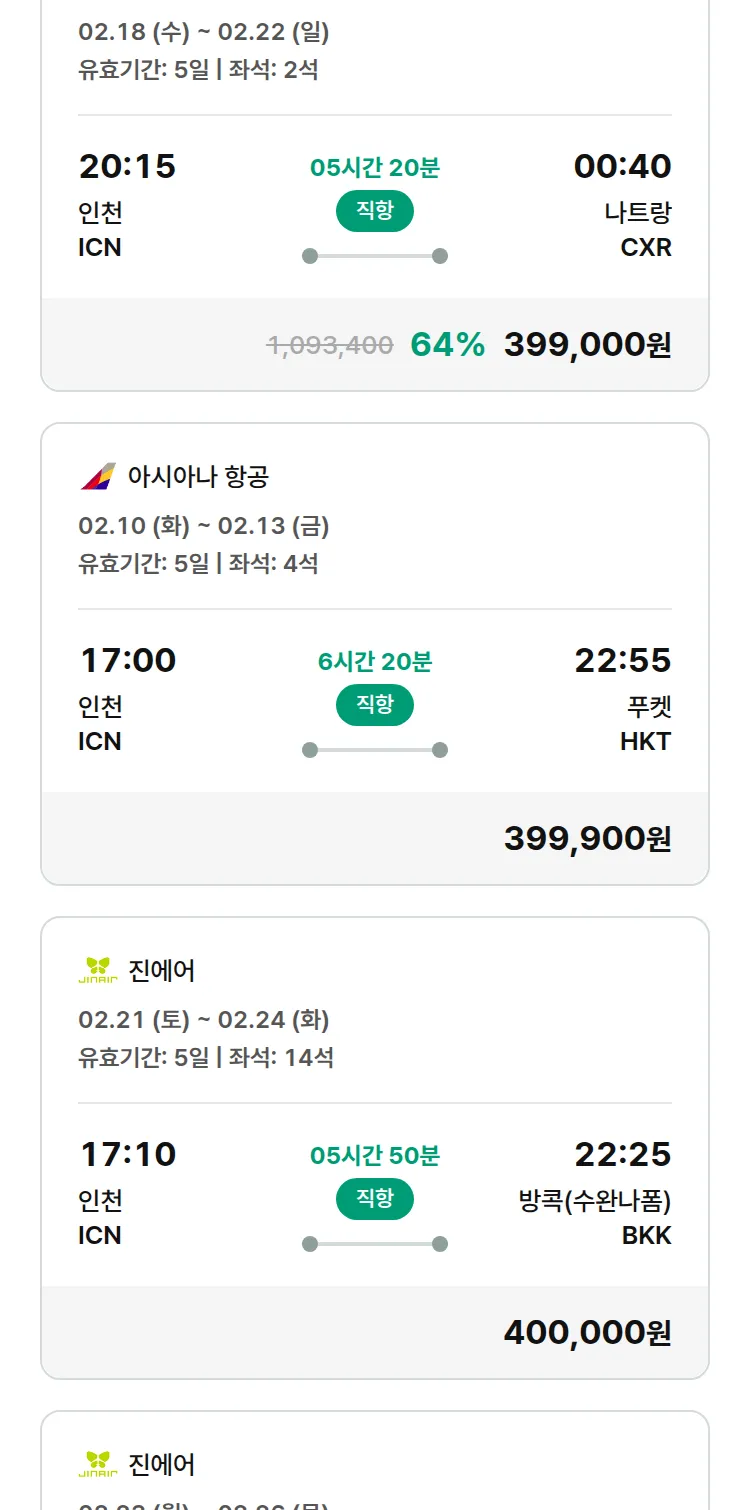750x1510 pixels.
Task: Select the 399,000원 Nha Trang fare
Action: tap(587, 345)
